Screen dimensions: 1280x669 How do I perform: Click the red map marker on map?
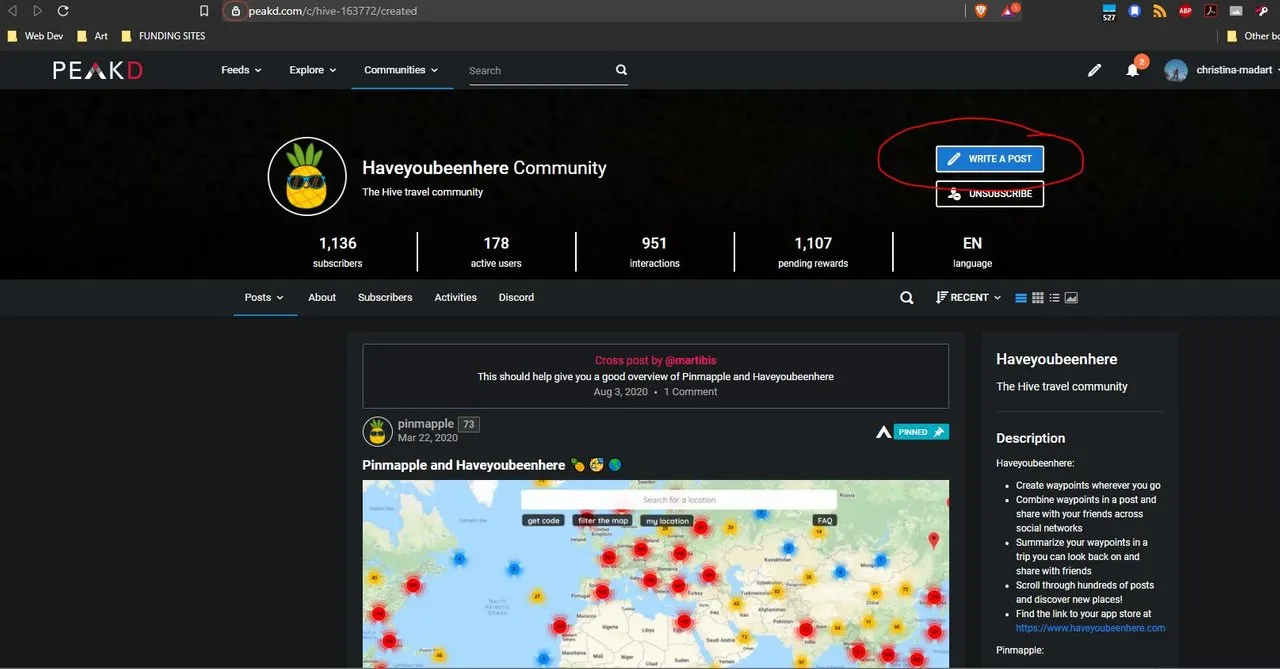click(934, 541)
